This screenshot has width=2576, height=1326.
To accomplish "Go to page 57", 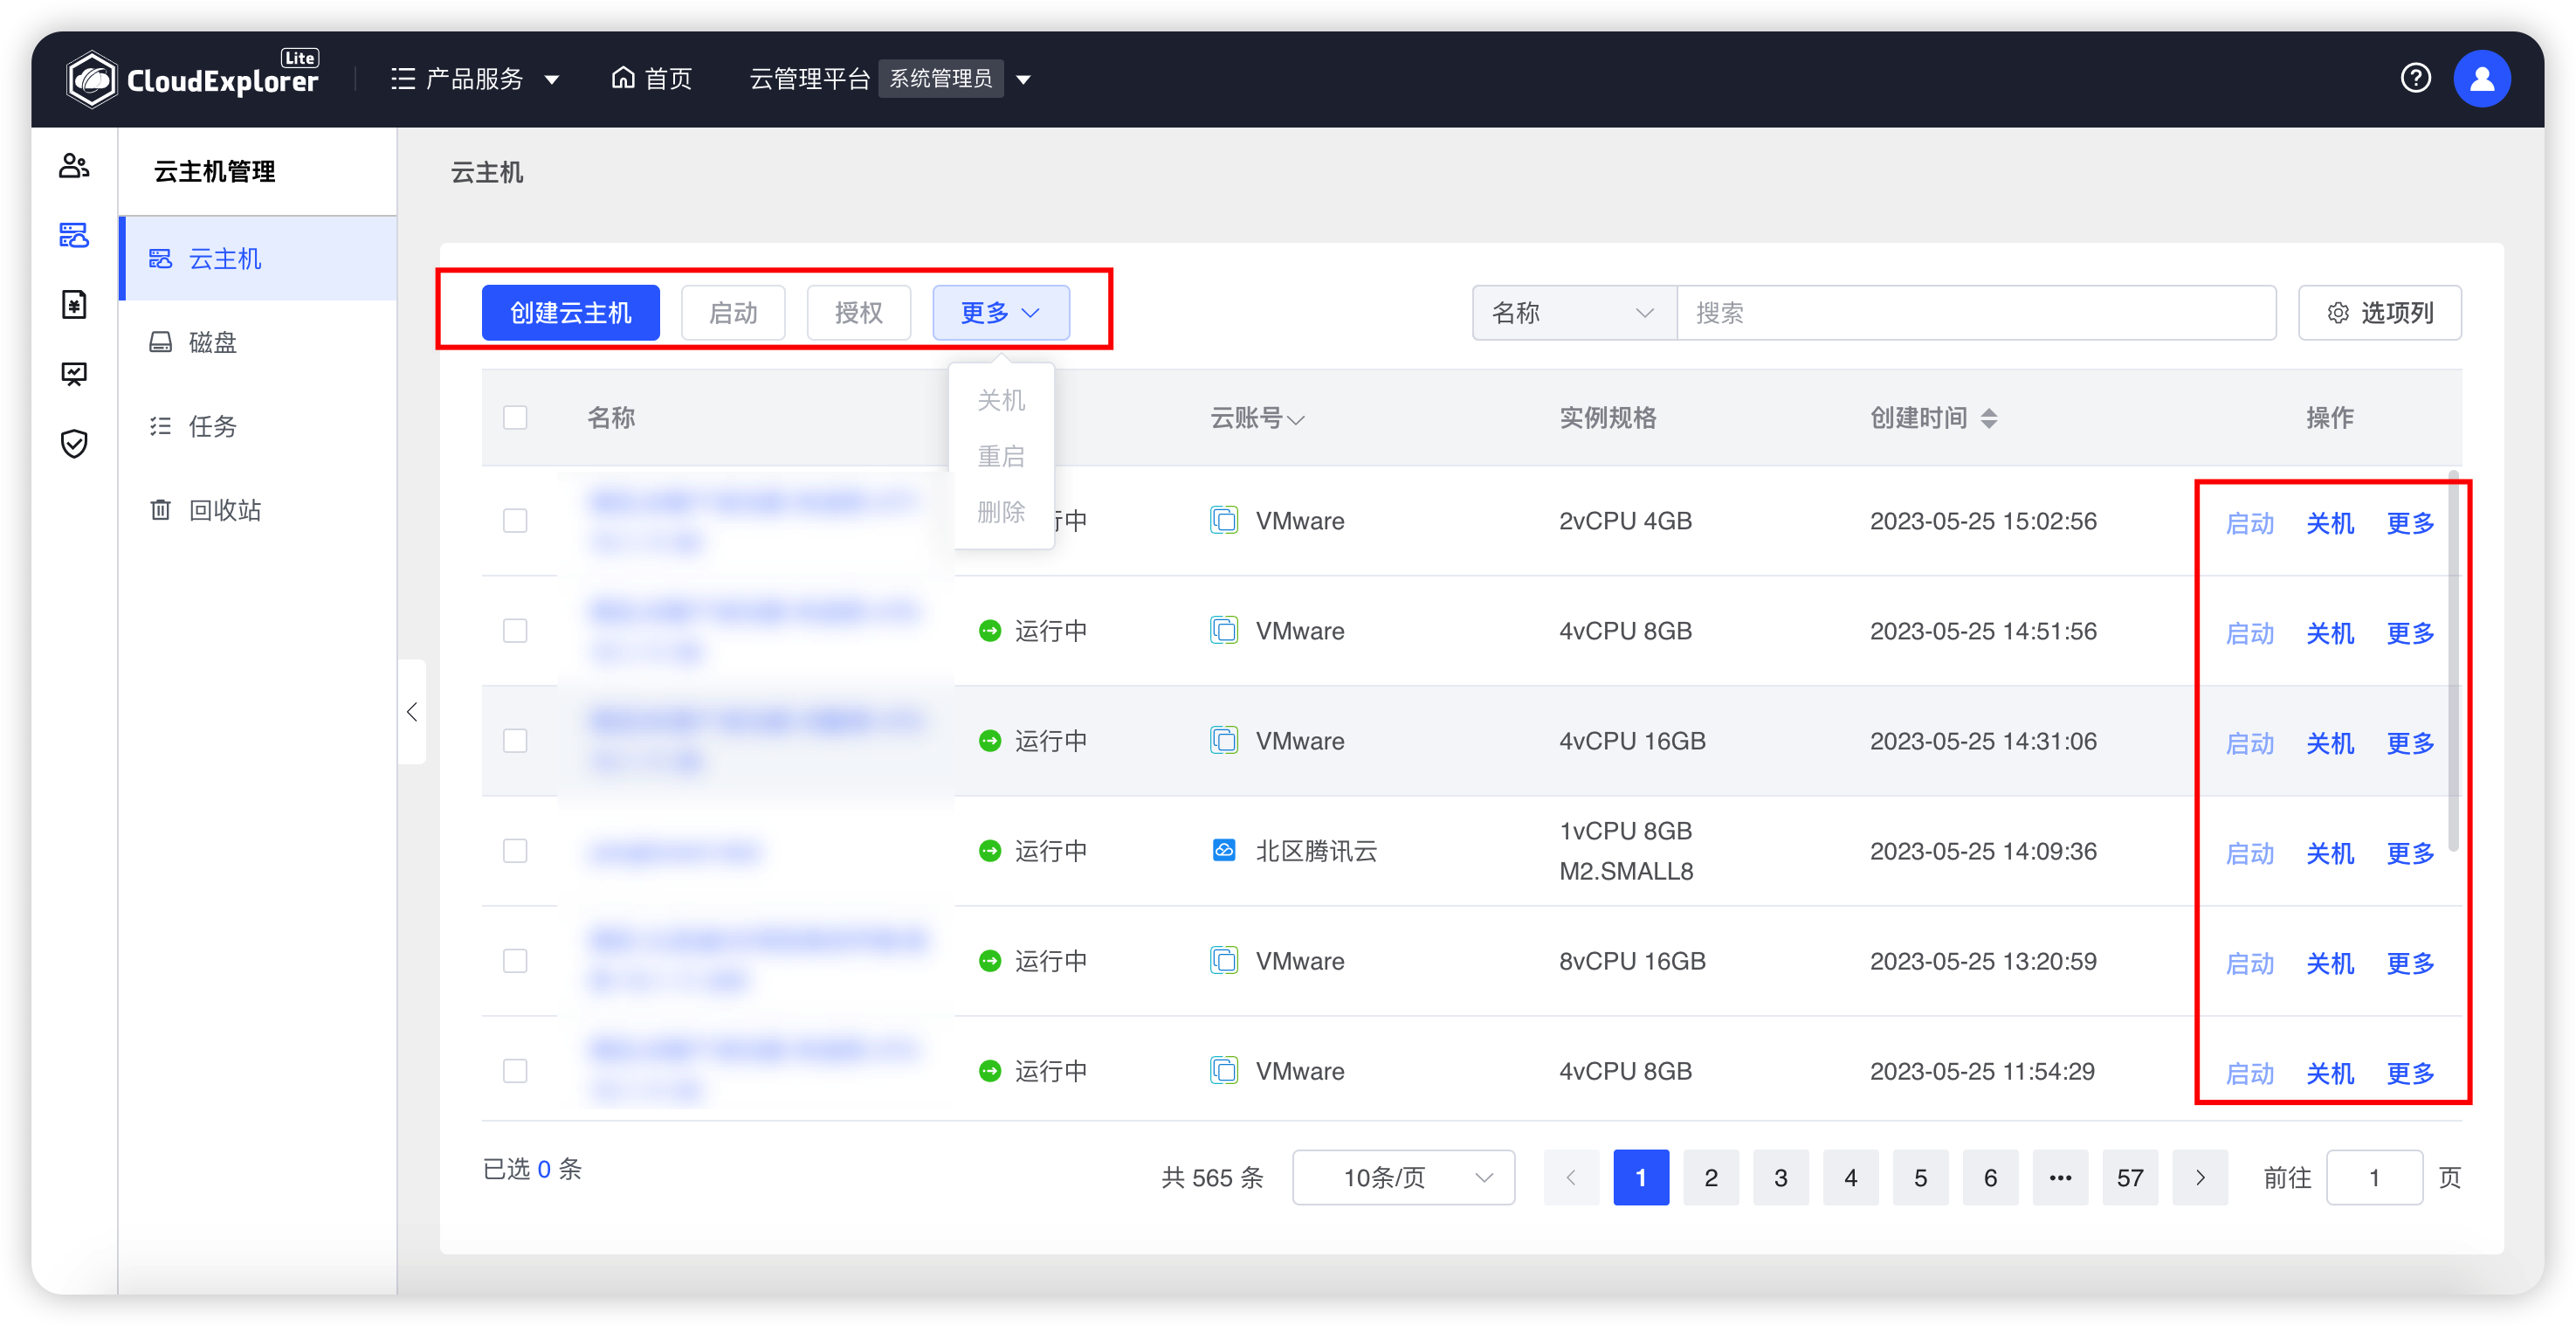I will (x=2130, y=1177).
